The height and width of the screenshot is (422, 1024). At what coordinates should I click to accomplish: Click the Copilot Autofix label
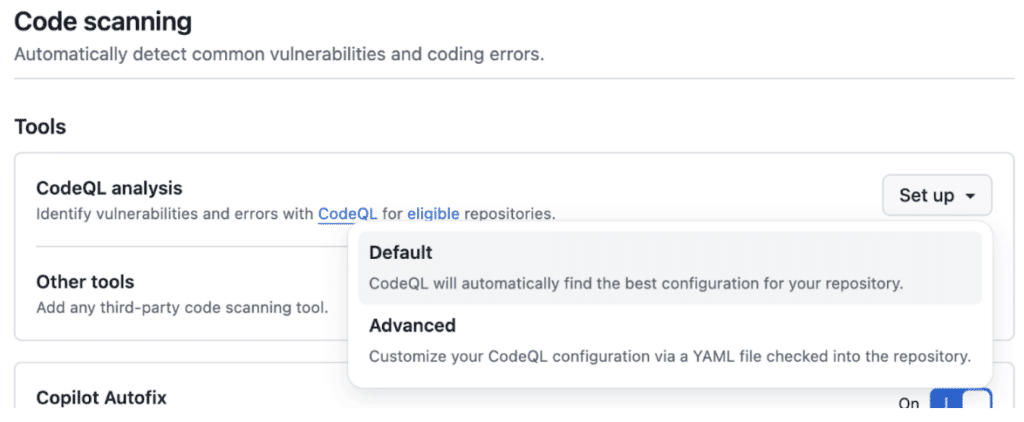coord(101,398)
